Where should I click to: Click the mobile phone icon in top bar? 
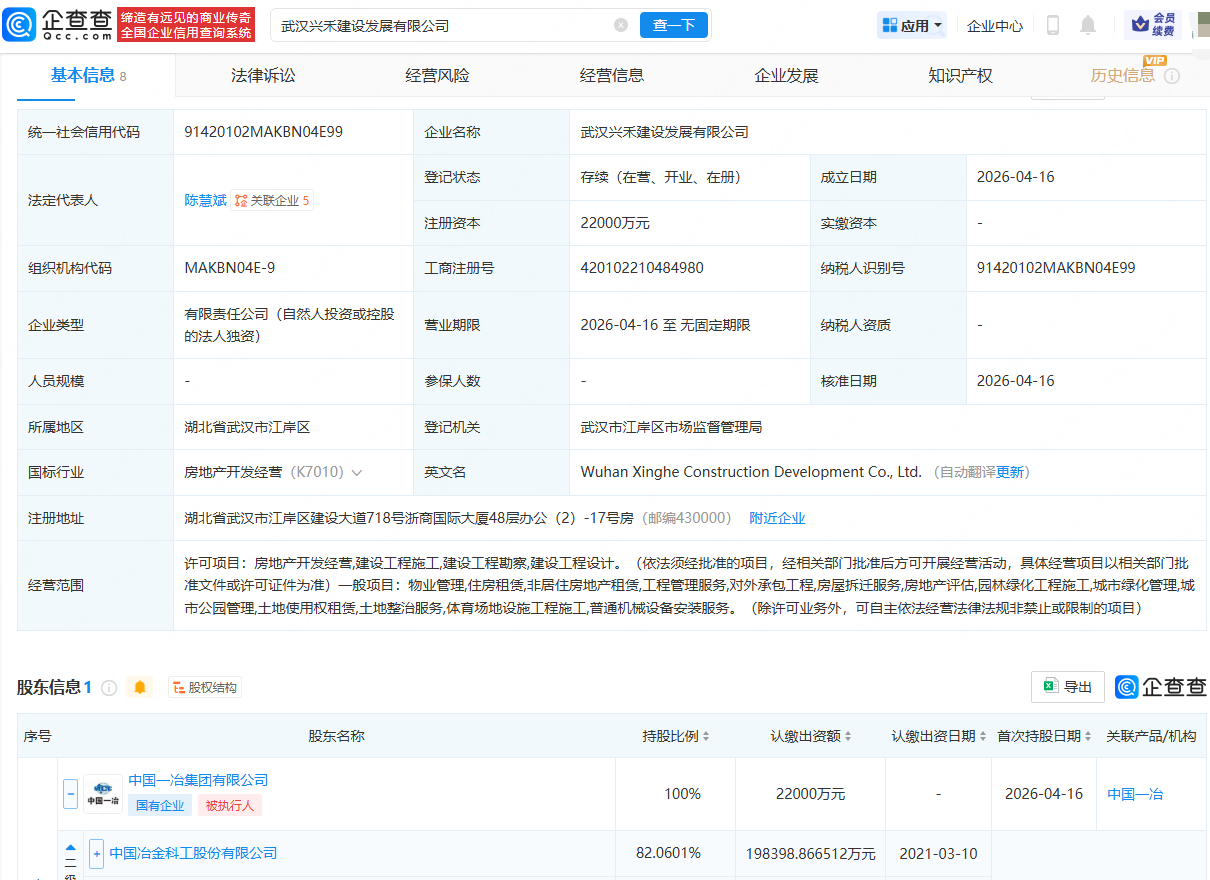(1052, 24)
